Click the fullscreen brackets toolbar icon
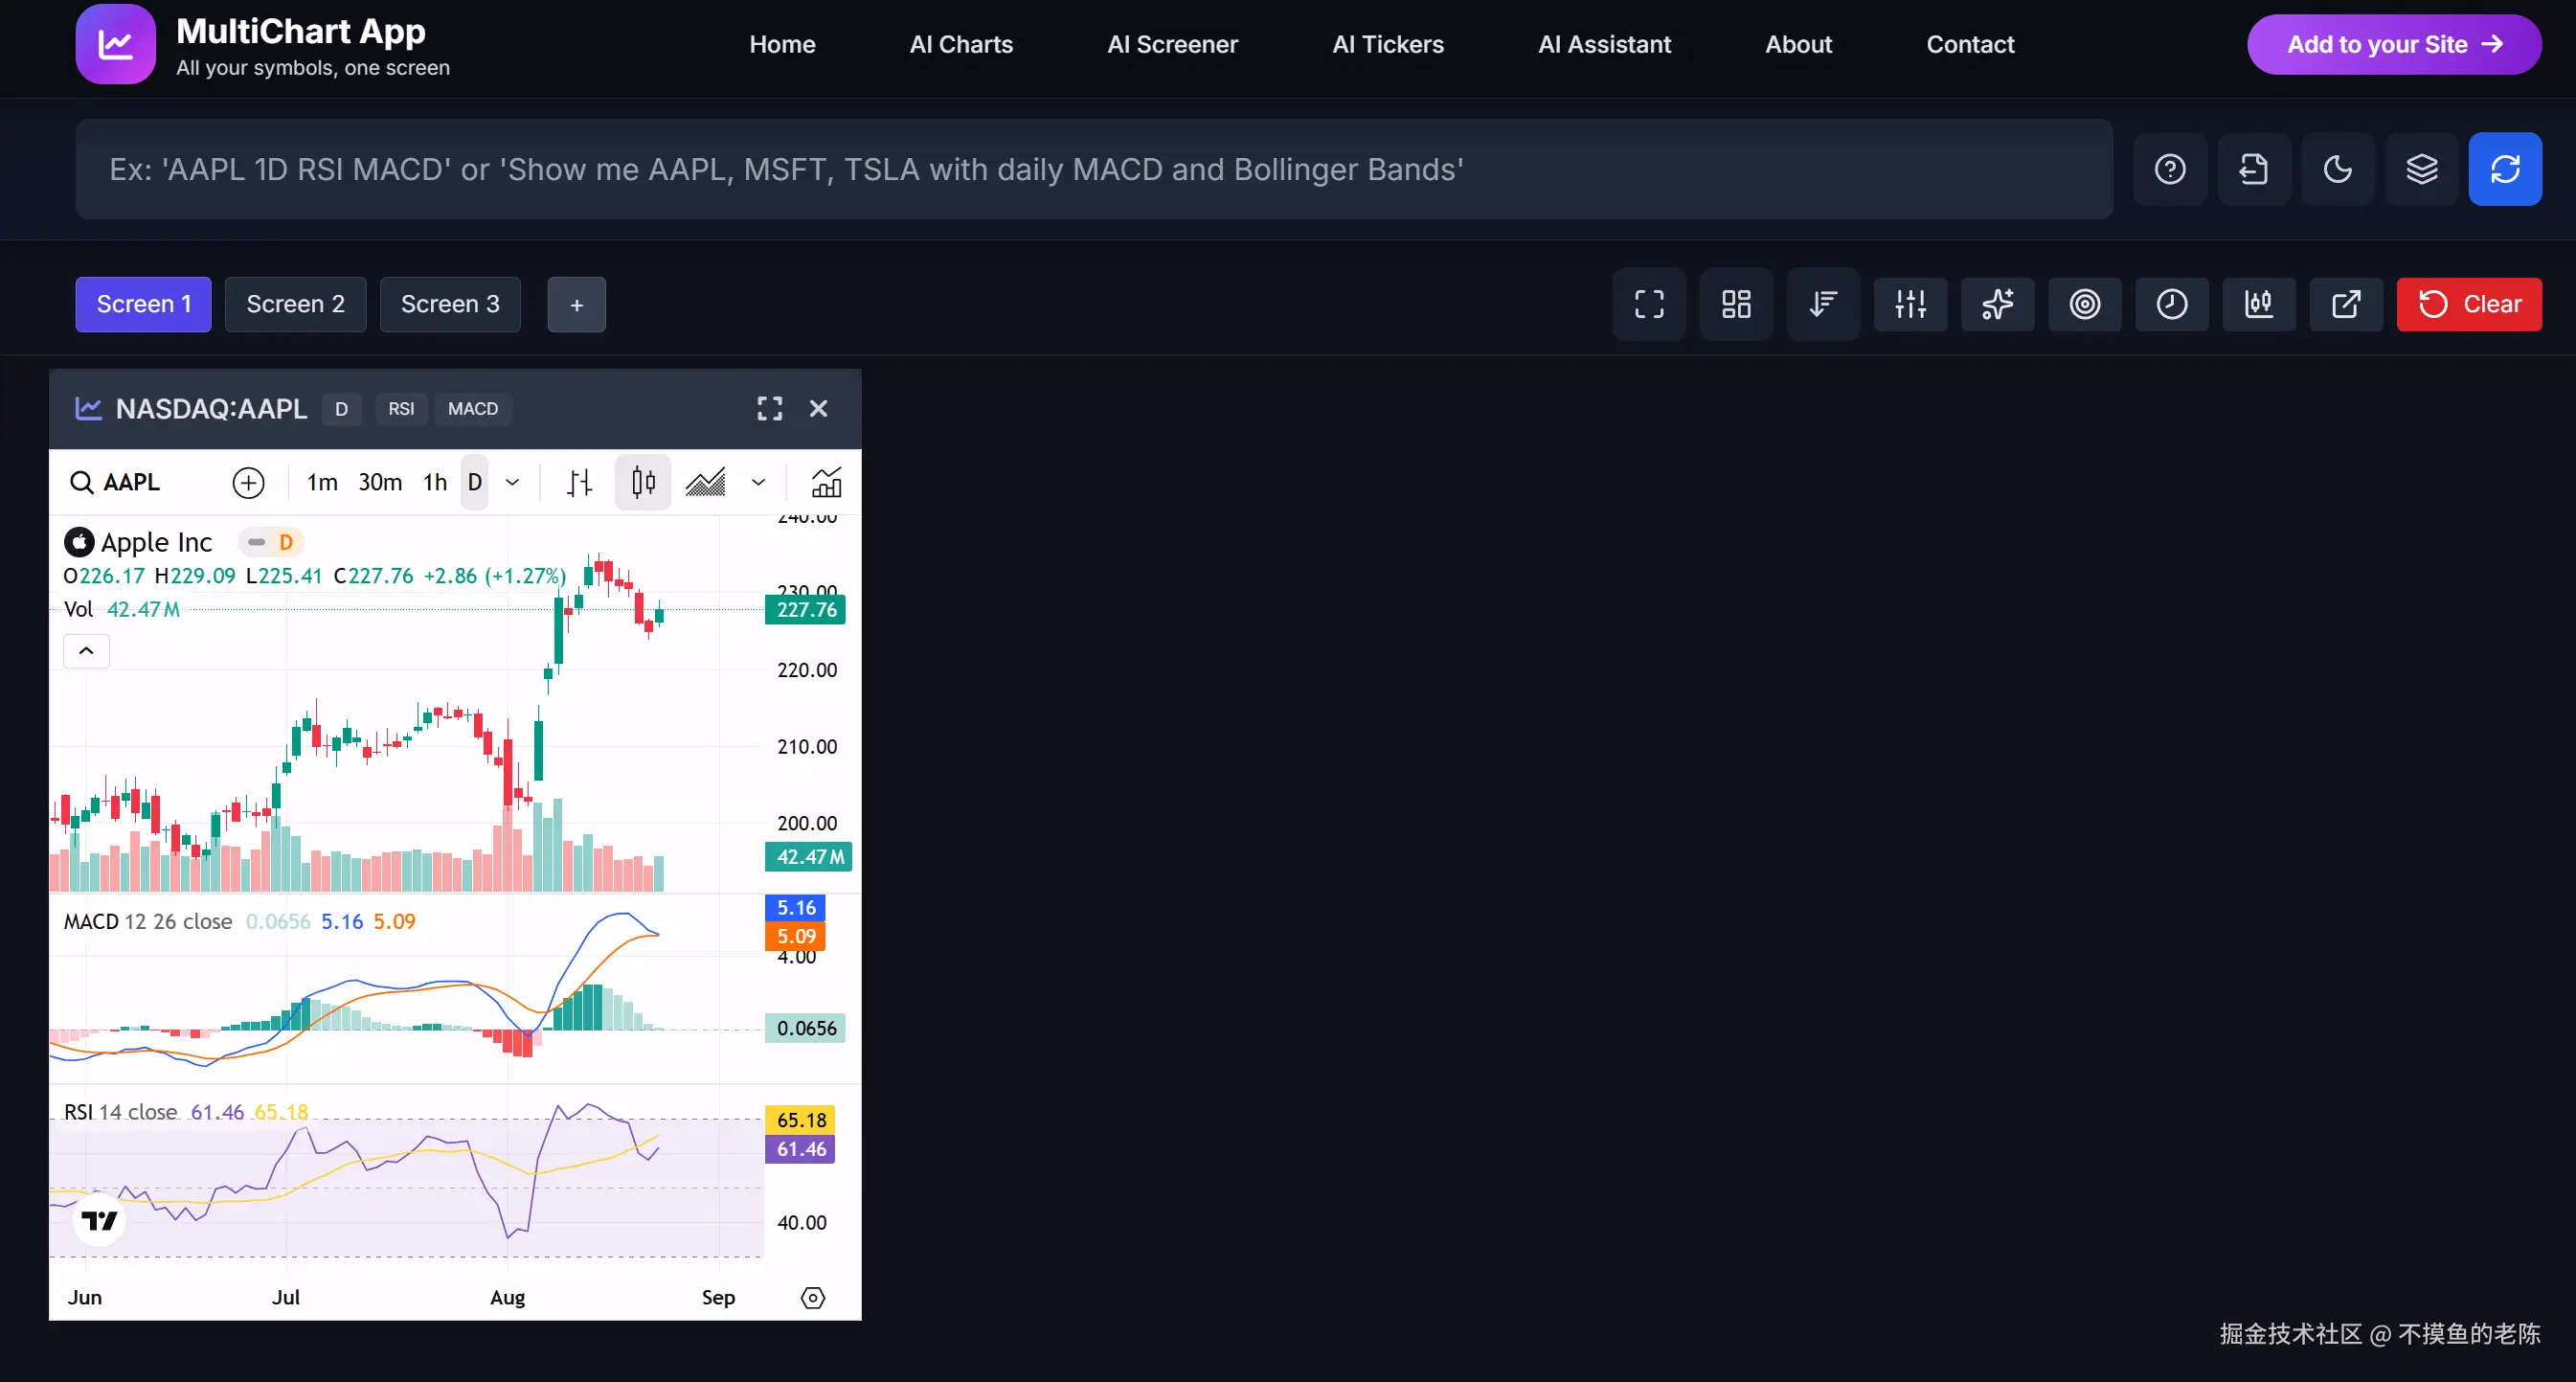The height and width of the screenshot is (1382, 2576). click(x=1649, y=304)
